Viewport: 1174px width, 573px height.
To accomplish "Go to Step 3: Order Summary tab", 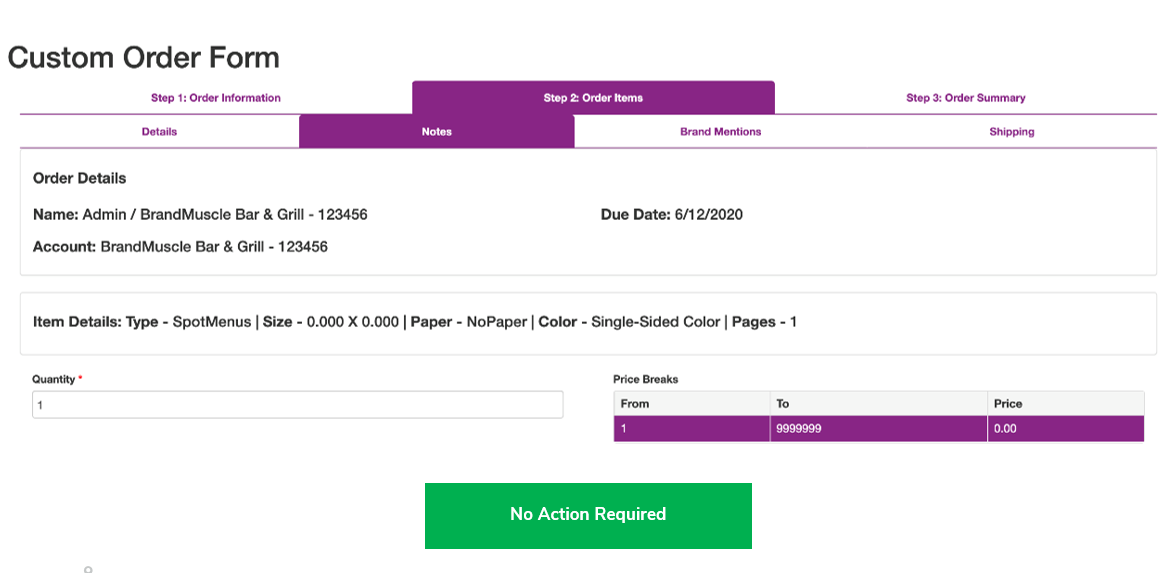I will (966, 97).
